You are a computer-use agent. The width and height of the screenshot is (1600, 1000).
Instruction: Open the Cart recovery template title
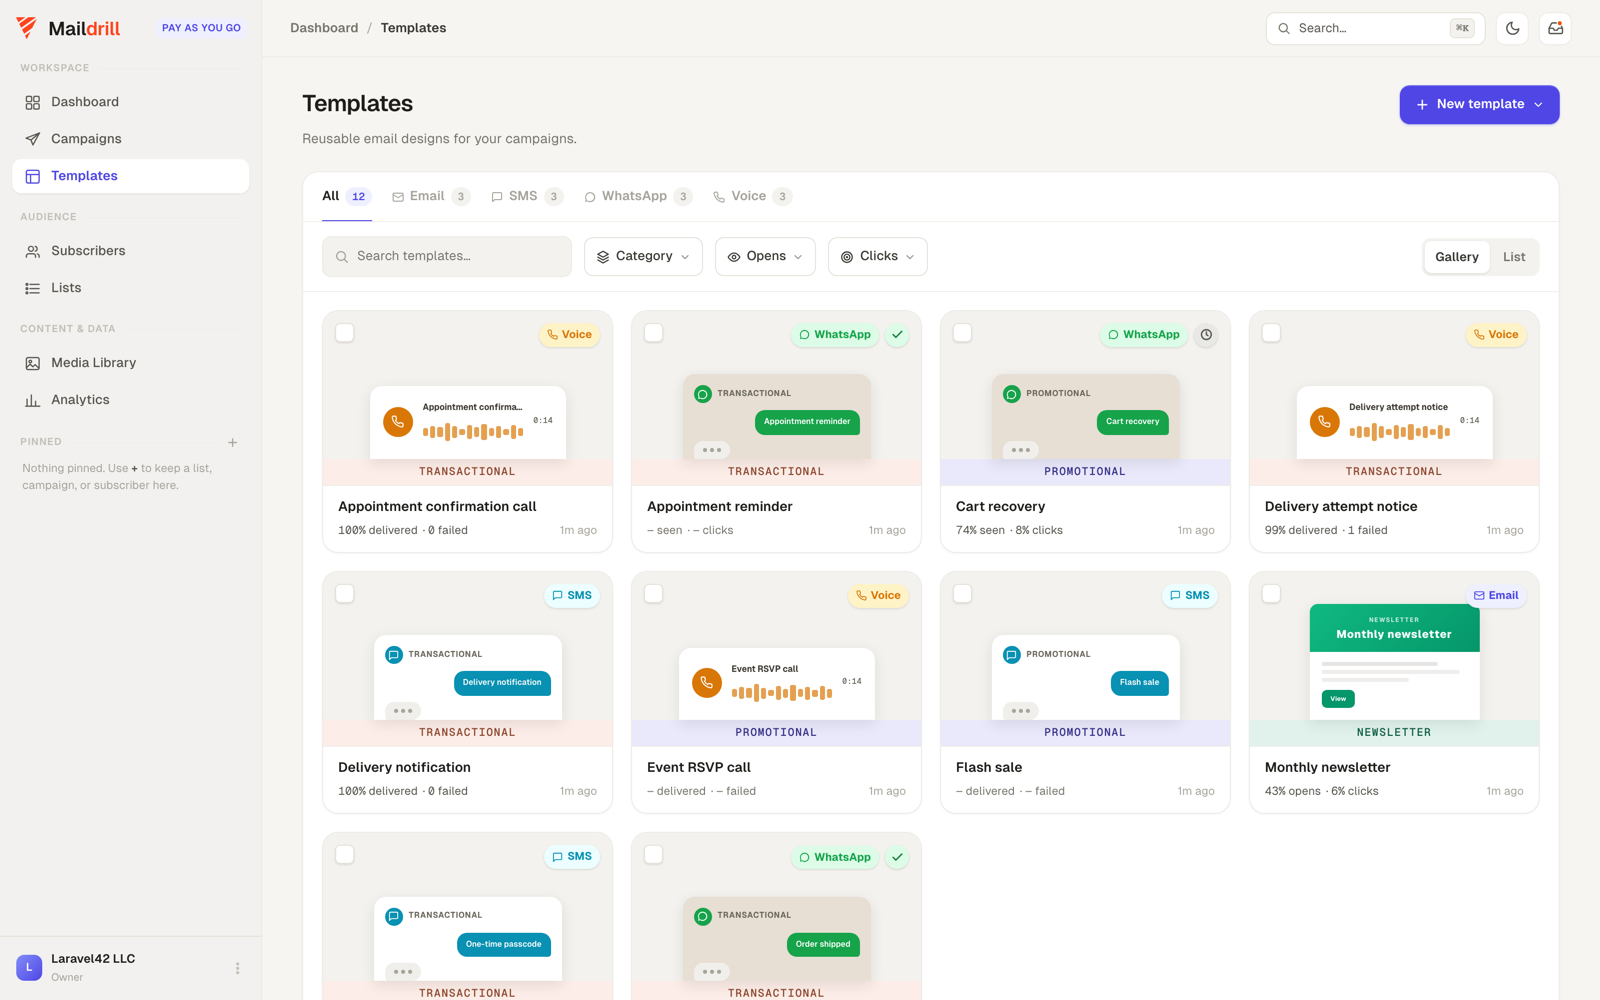pyautogui.click(x=1000, y=507)
